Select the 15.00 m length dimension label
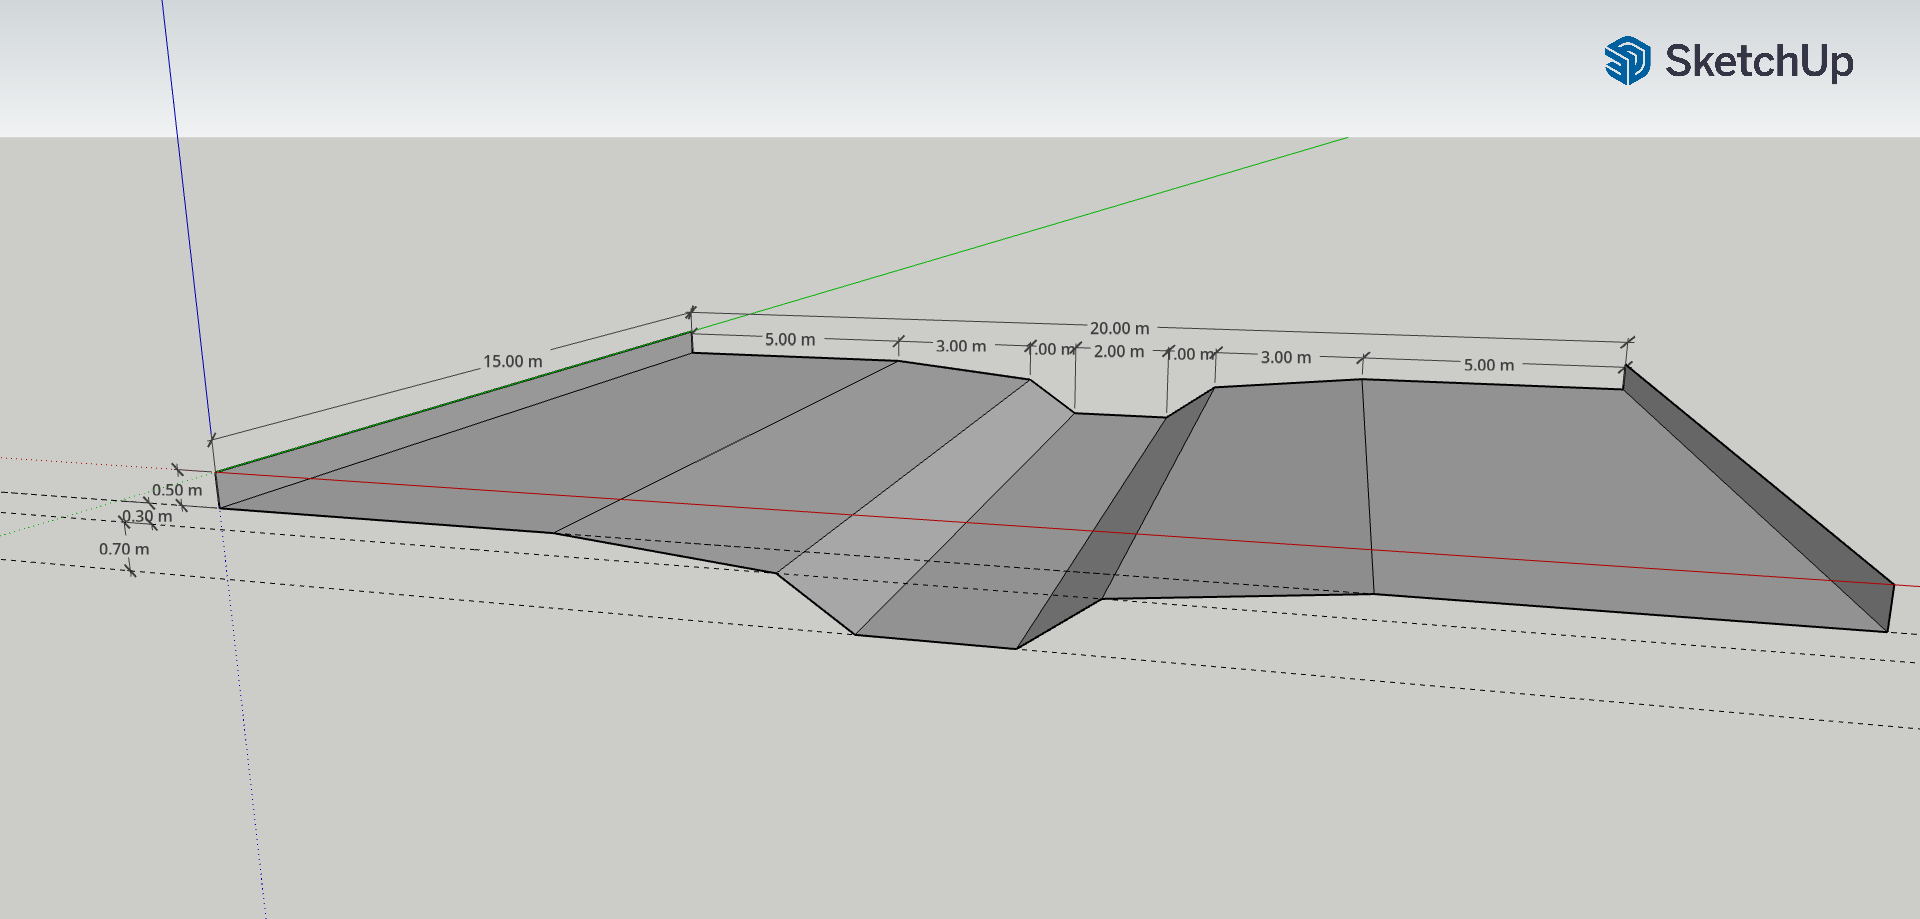Screen dimensions: 1920x919 pyautogui.click(x=512, y=361)
